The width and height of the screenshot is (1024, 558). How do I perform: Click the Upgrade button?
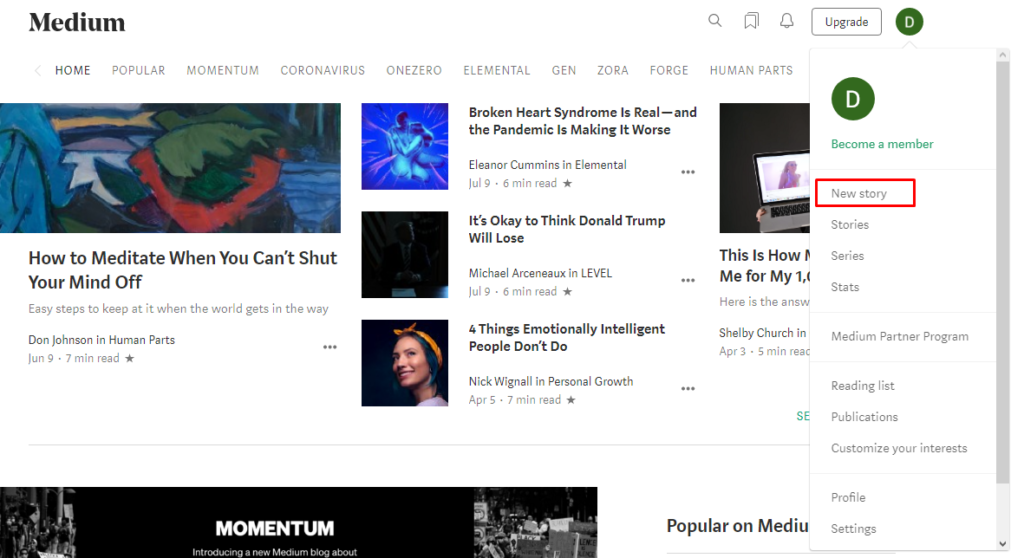(x=846, y=22)
